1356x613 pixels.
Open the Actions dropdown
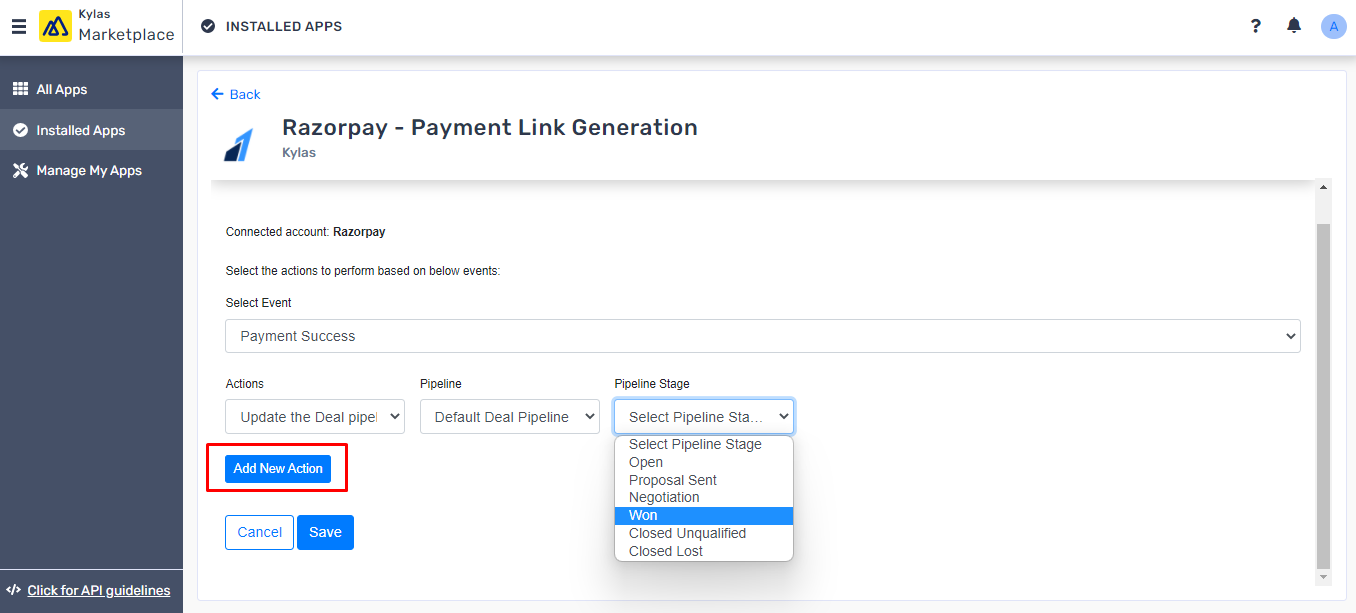315,417
